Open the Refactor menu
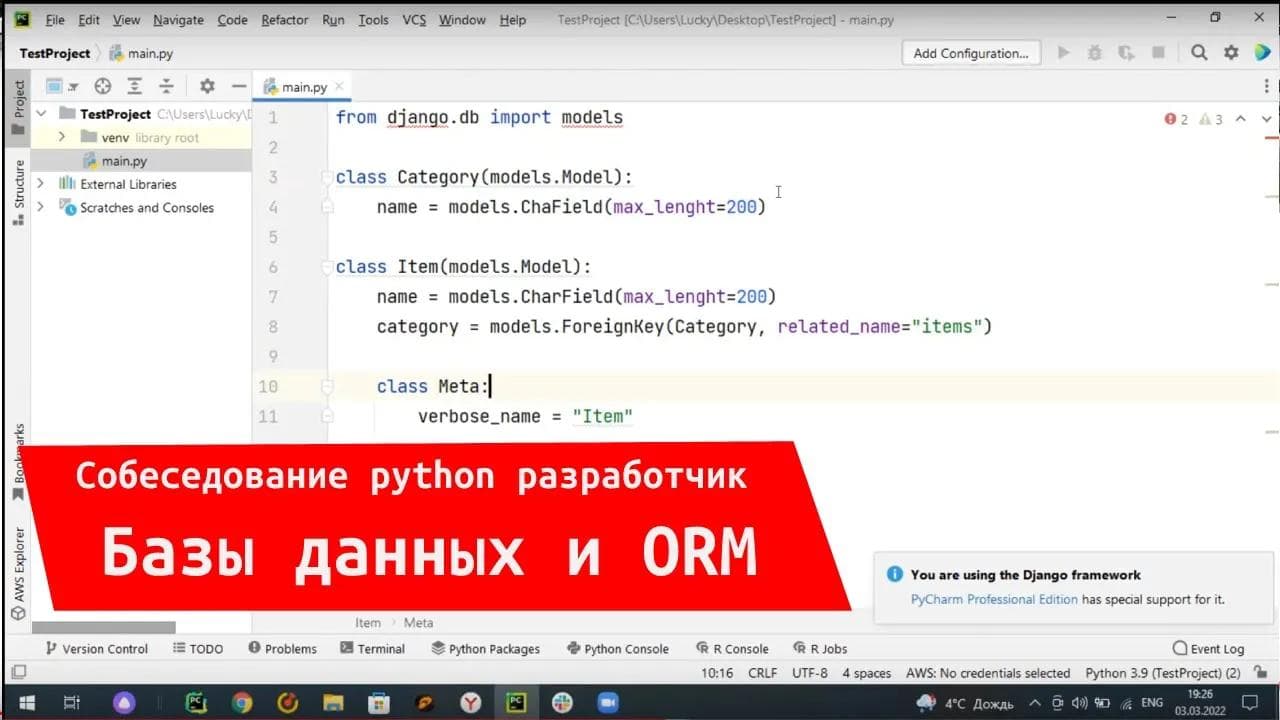Image resolution: width=1280 pixels, height=720 pixels. tap(284, 19)
